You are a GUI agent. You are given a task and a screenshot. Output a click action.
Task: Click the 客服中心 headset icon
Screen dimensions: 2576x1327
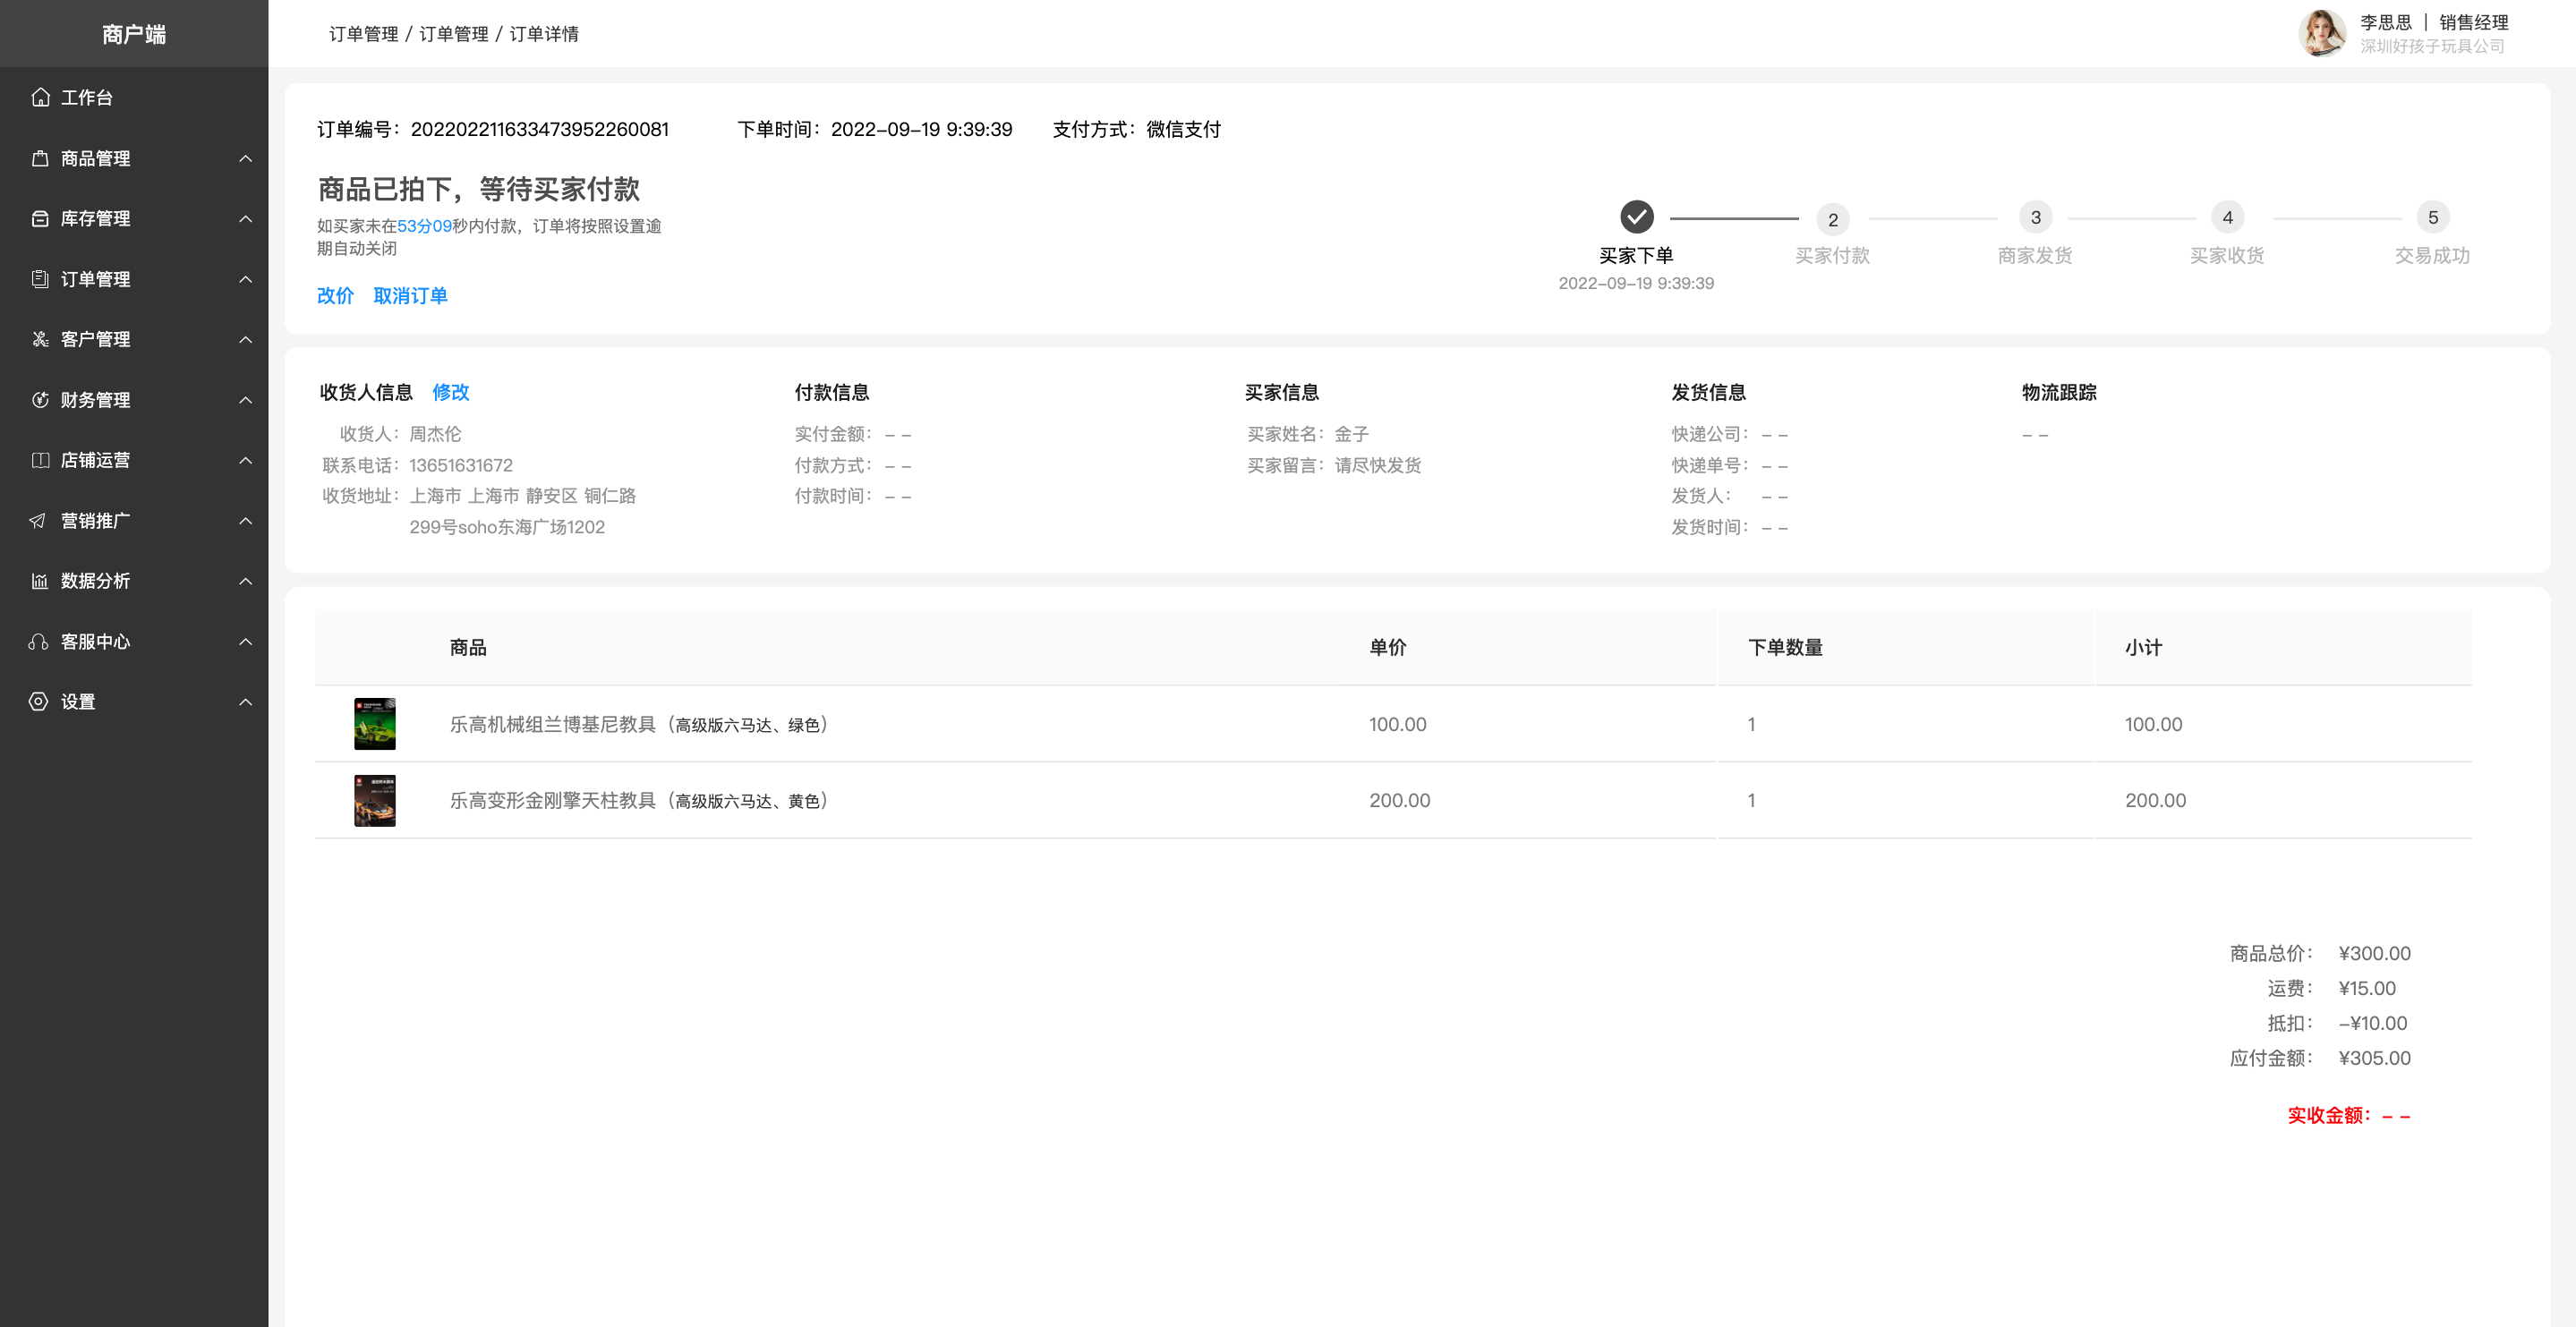pyautogui.click(x=38, y=641)
